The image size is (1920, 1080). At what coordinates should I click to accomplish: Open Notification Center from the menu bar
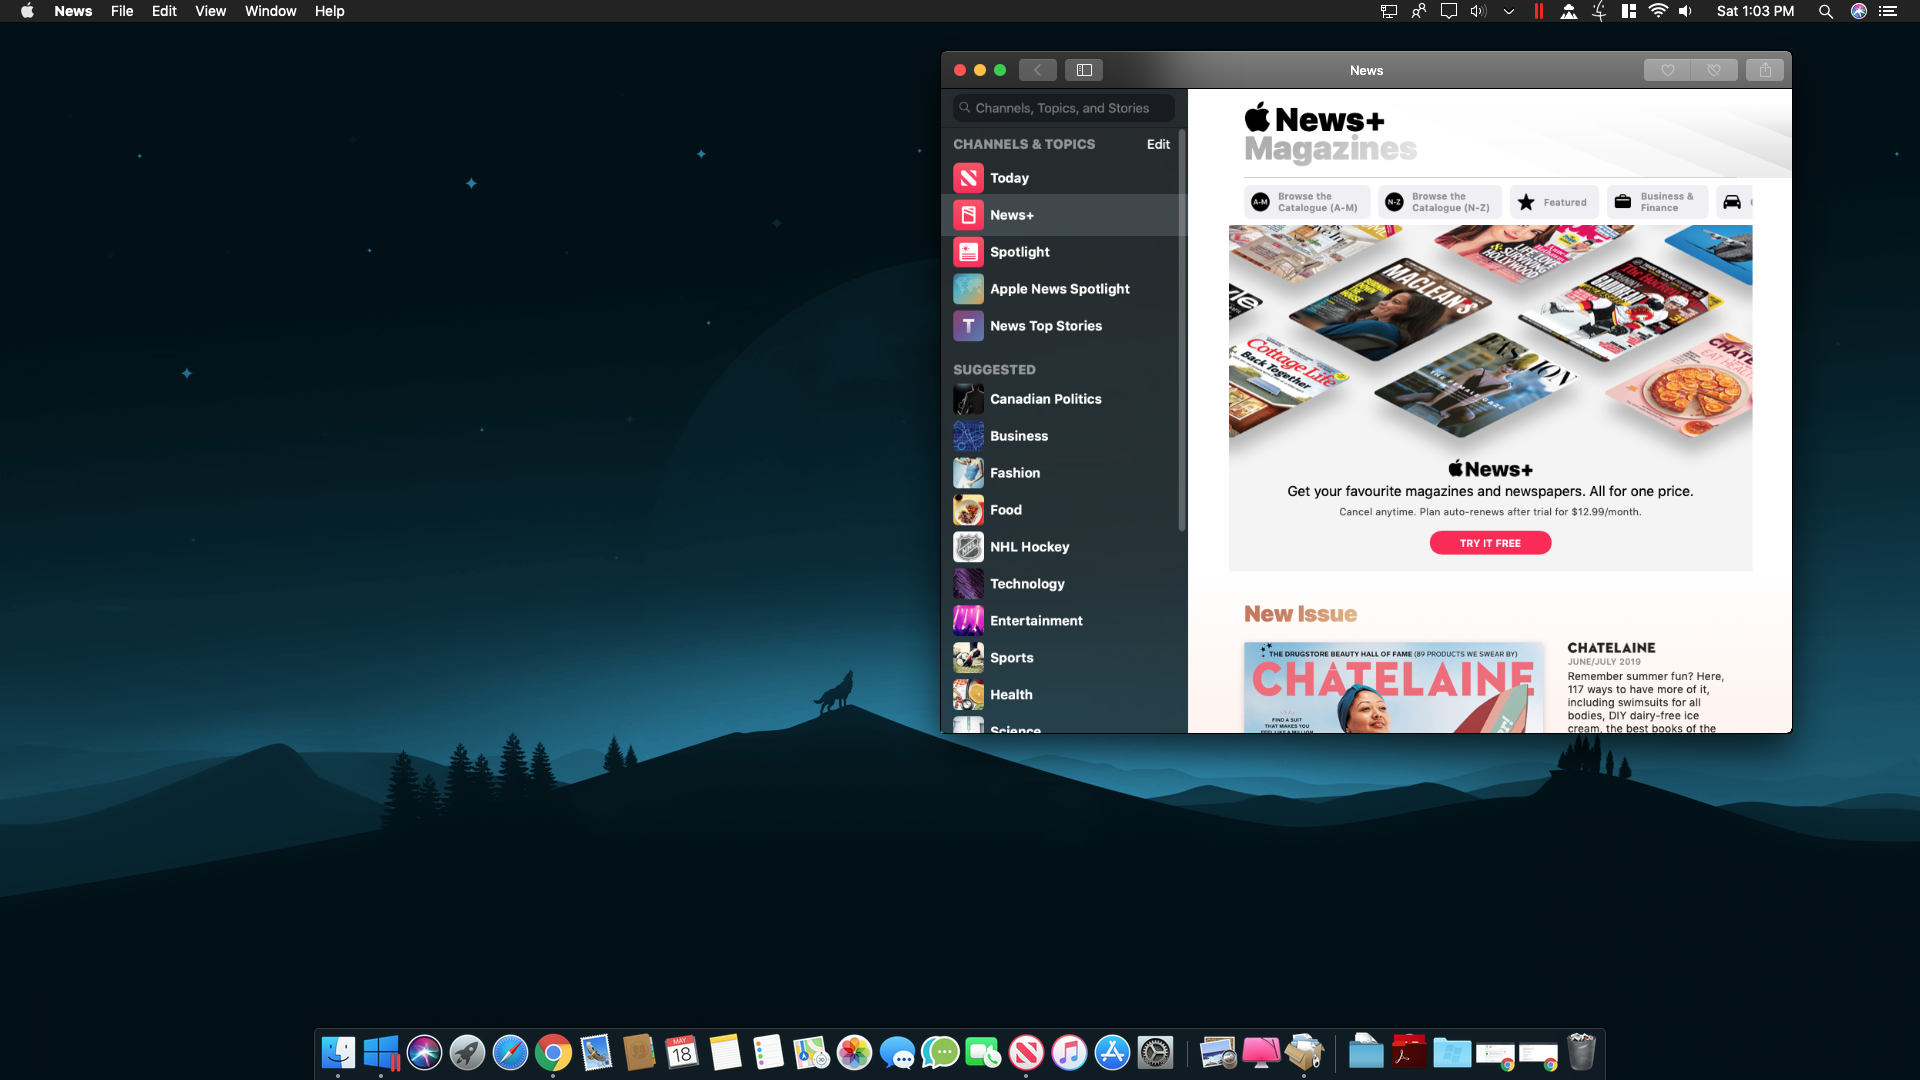tap(1888, 11)
